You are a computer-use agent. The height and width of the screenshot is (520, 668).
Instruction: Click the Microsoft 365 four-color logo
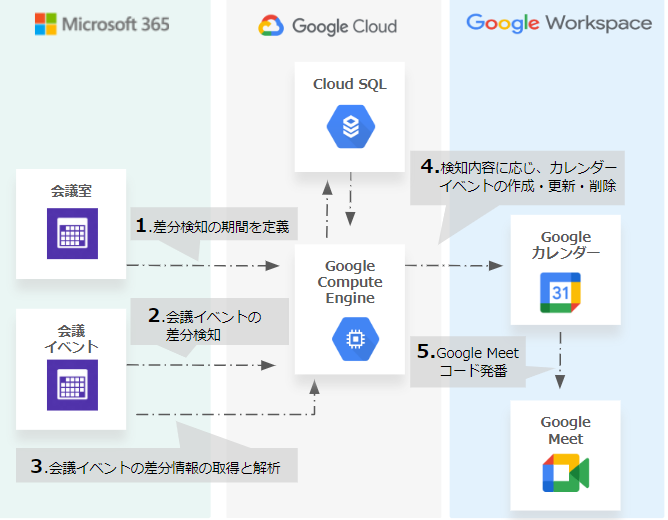[46, 24]
